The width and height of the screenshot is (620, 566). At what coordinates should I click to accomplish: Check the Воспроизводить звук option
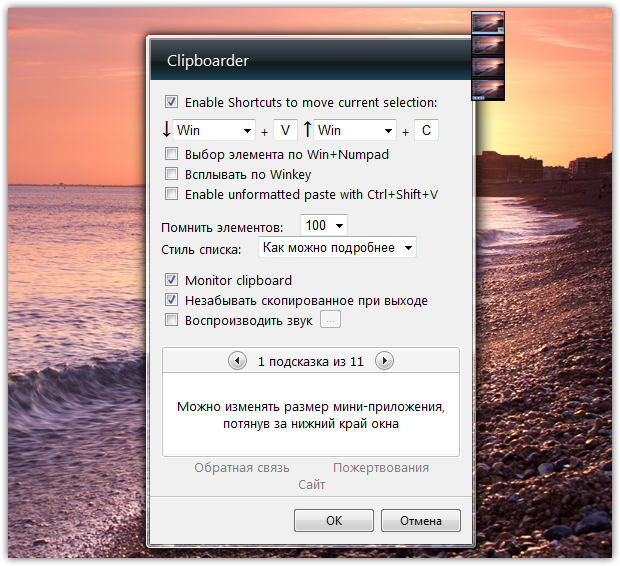point(171,320)
